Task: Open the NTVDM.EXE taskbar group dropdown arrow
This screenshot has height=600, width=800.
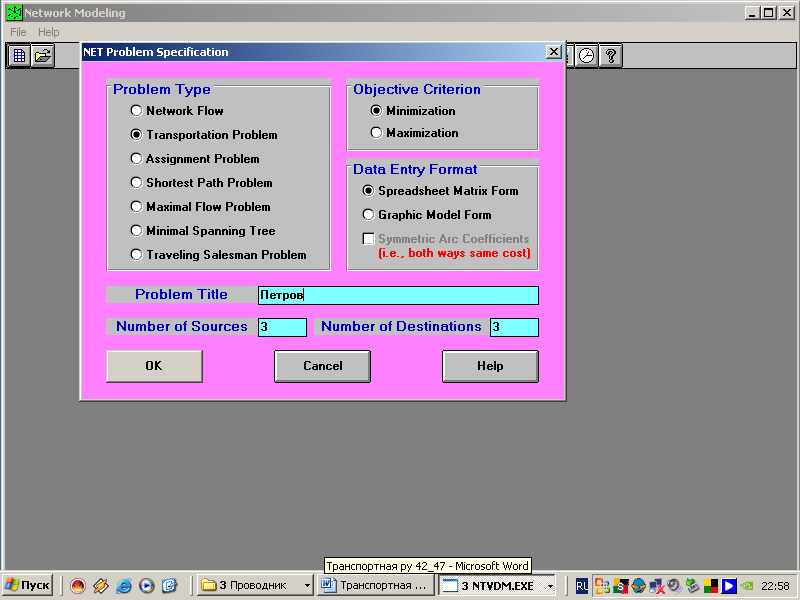Action: pos(551,586)
